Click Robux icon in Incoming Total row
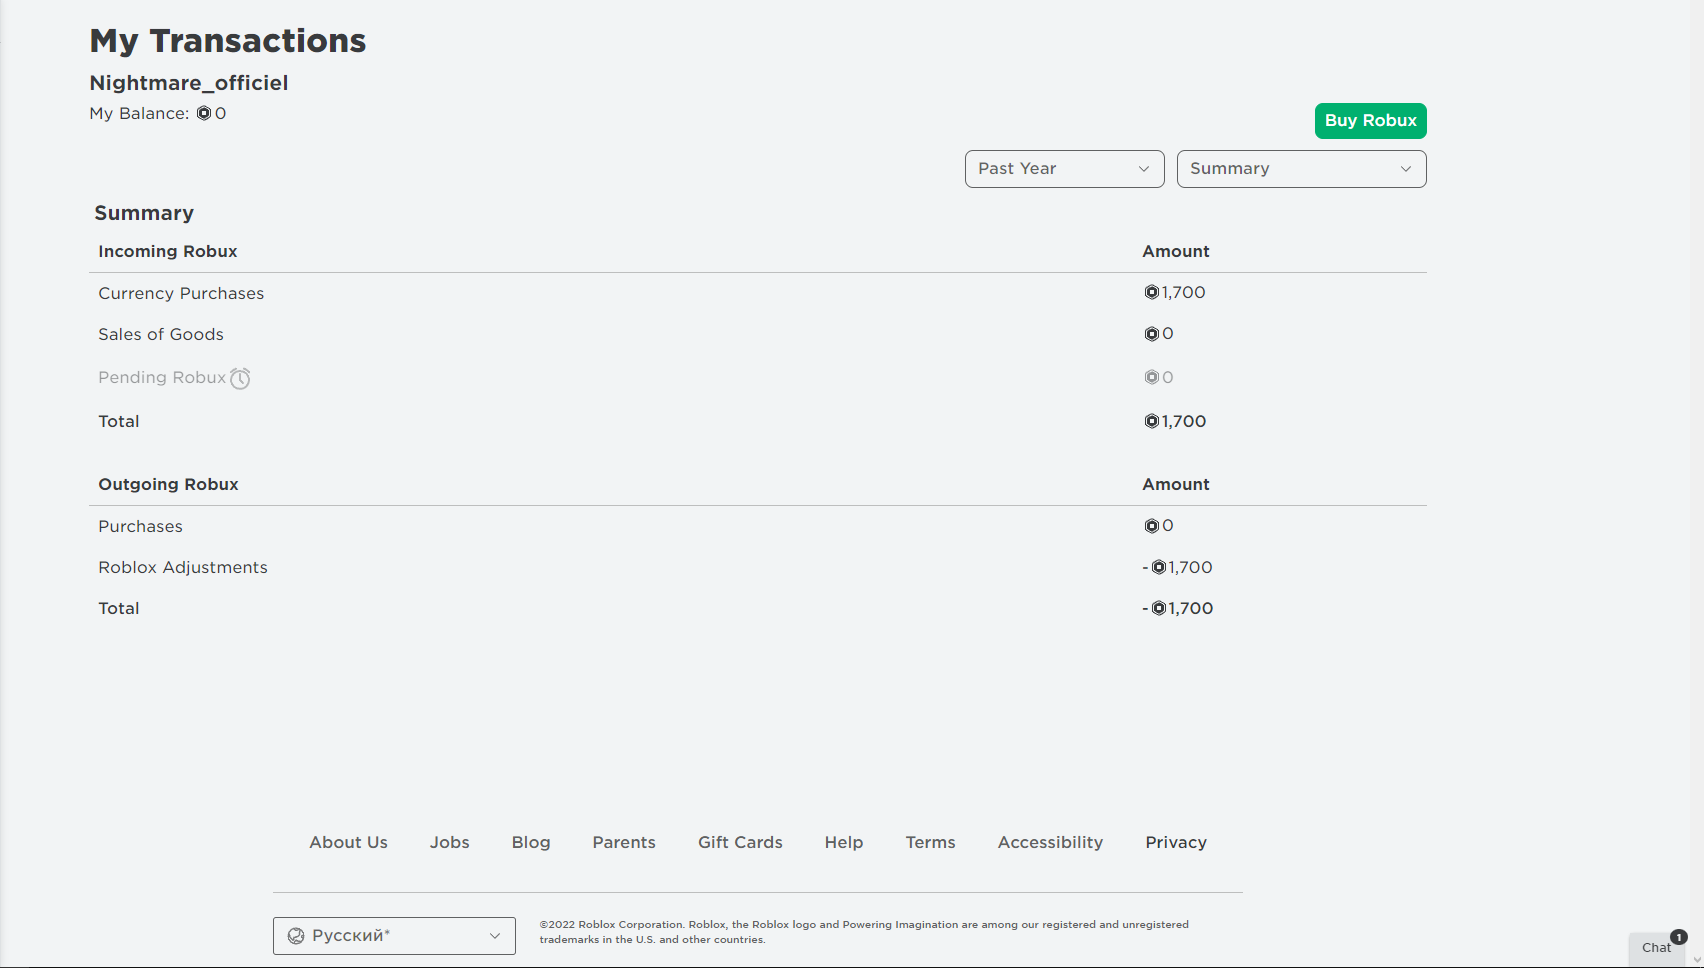Viewport: 1704px width, 968px height. tap(1151, 422)
